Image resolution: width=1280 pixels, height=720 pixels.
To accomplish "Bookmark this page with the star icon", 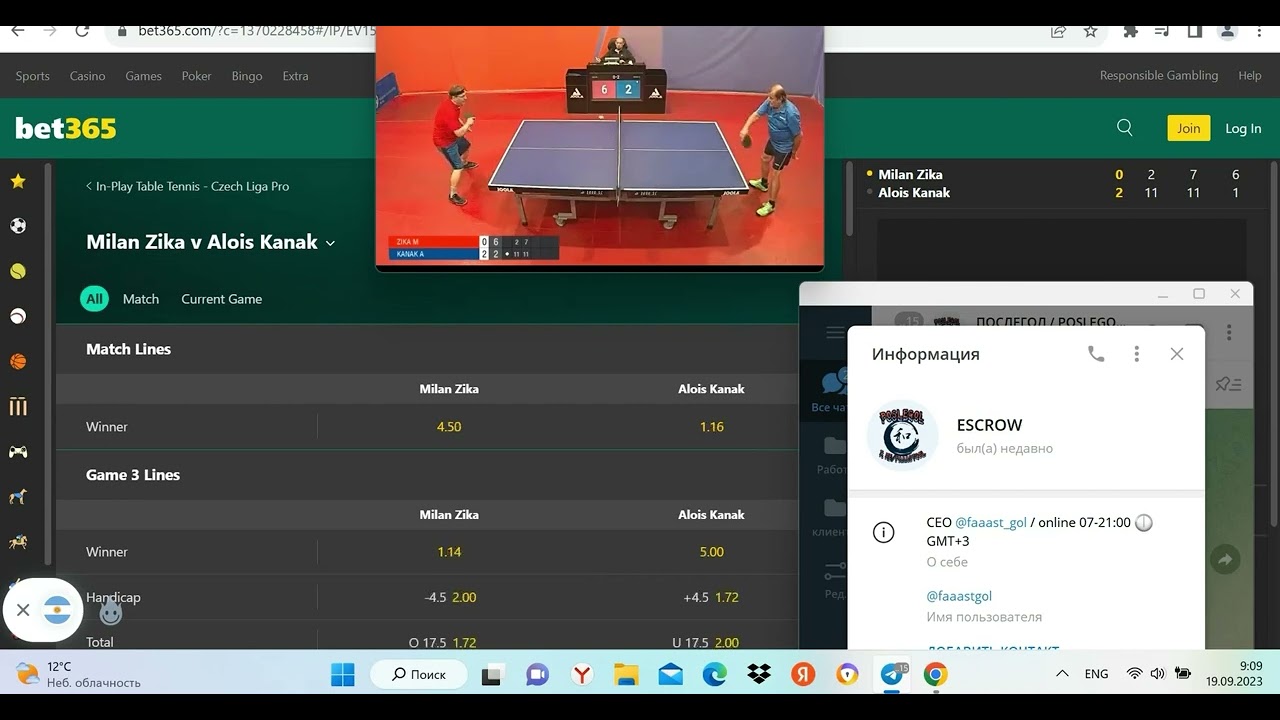I will pyautogui.click(x=1090, y=31).
